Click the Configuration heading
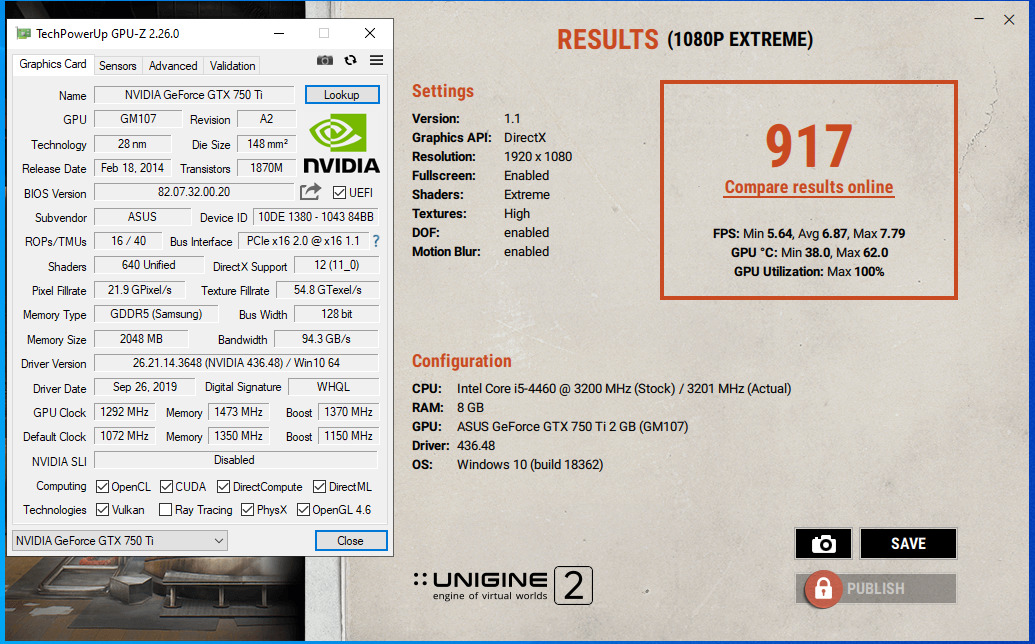 pos(461,361)
